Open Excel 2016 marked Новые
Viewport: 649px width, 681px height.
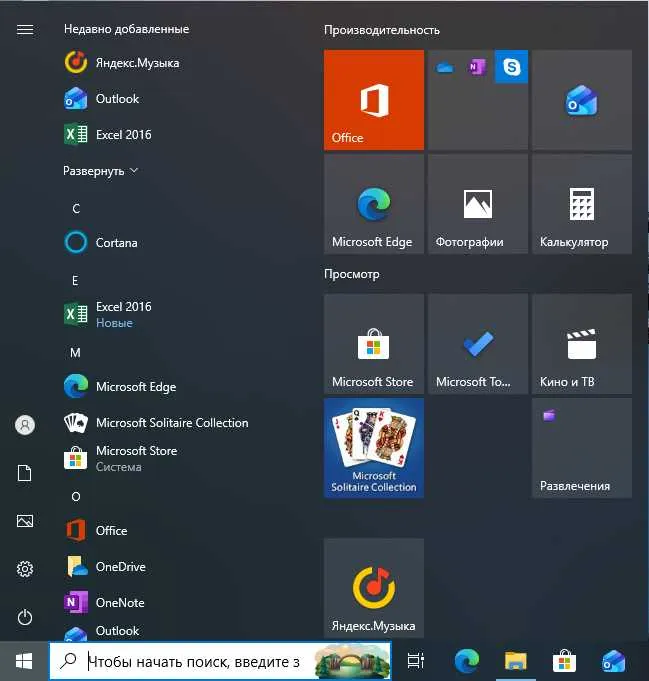click(x=108, y=314)
